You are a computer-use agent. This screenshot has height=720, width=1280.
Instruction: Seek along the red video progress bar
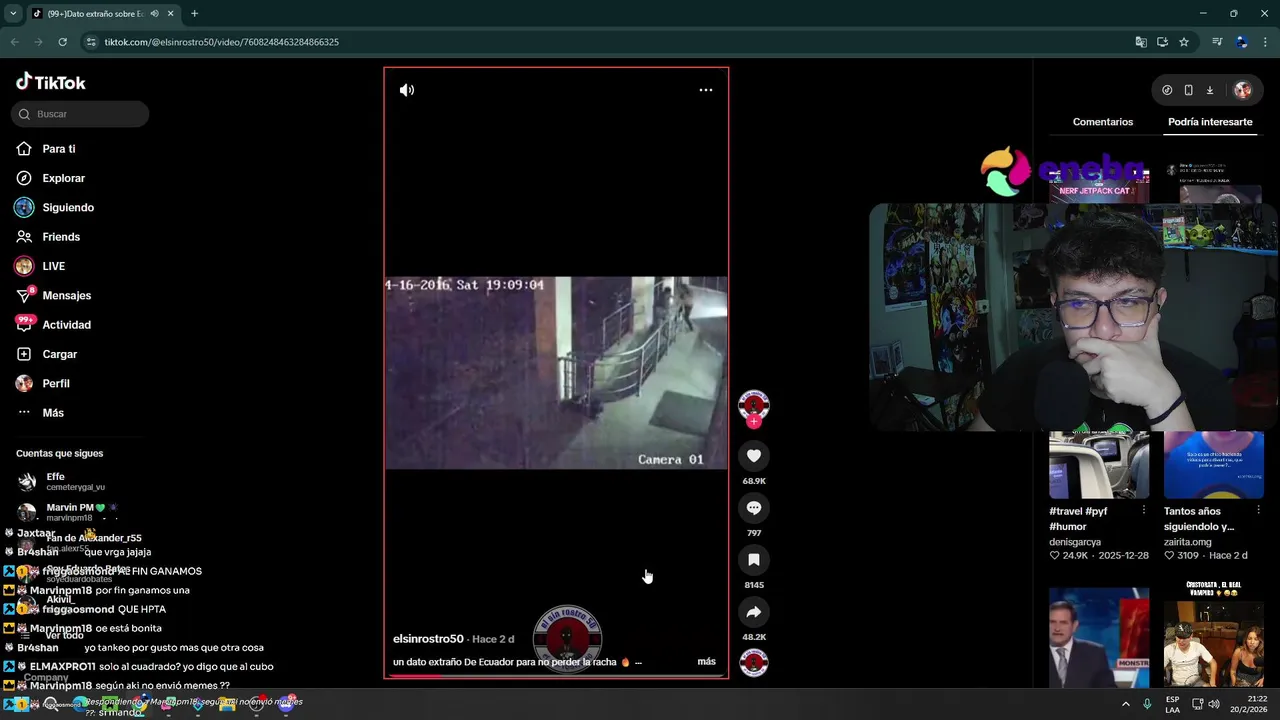(x=556, y=675)
